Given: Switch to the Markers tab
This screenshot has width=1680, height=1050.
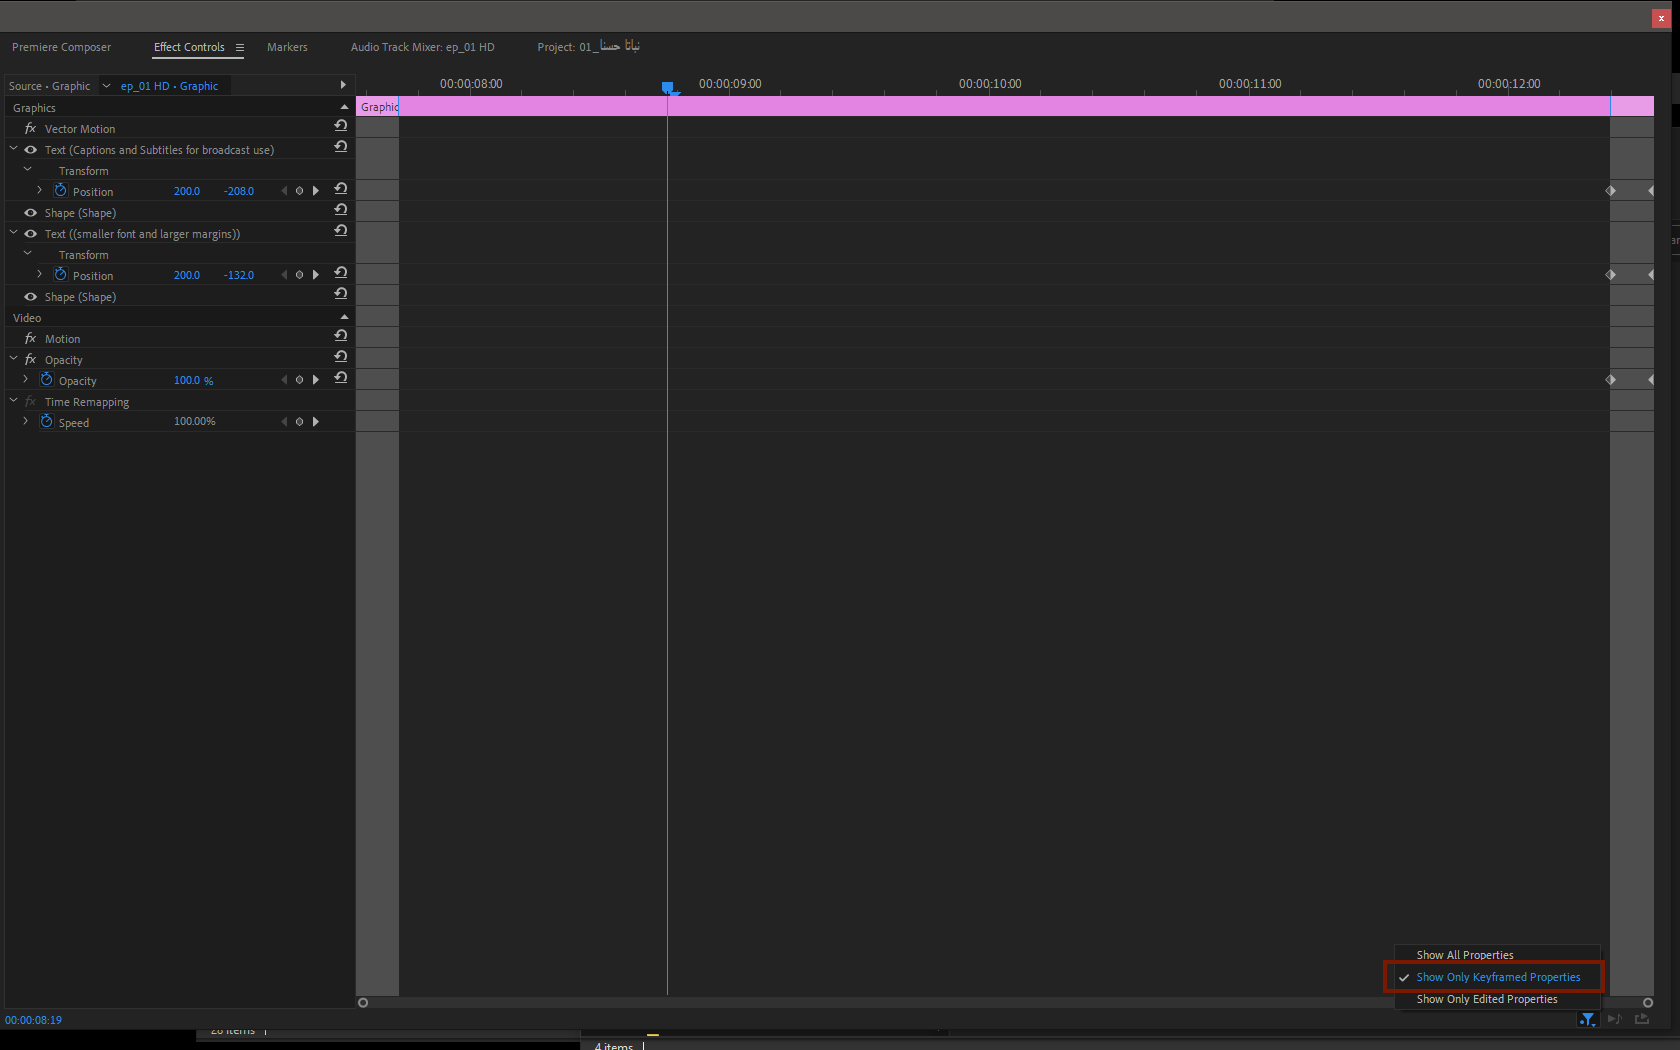Looking at the screenshot, I should click(x=287, y=47).
